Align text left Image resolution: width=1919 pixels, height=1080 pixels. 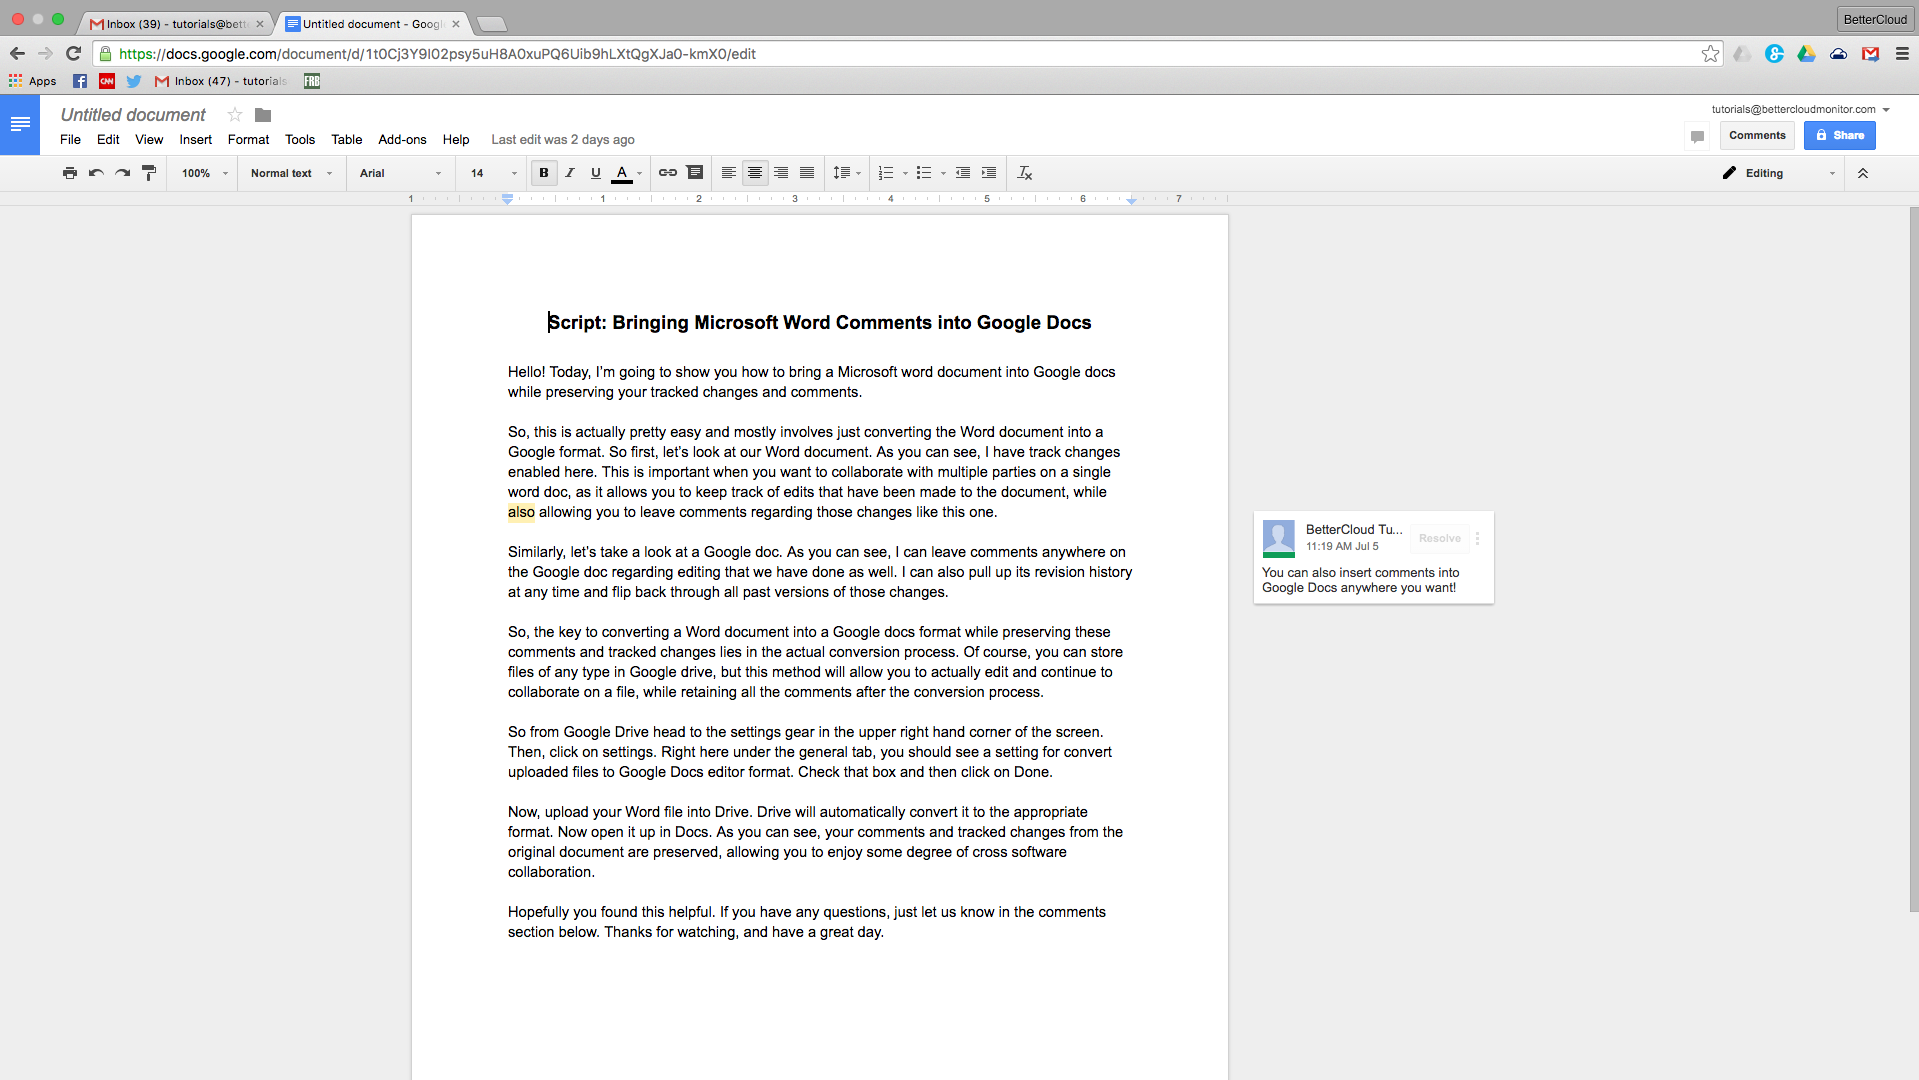729,173
